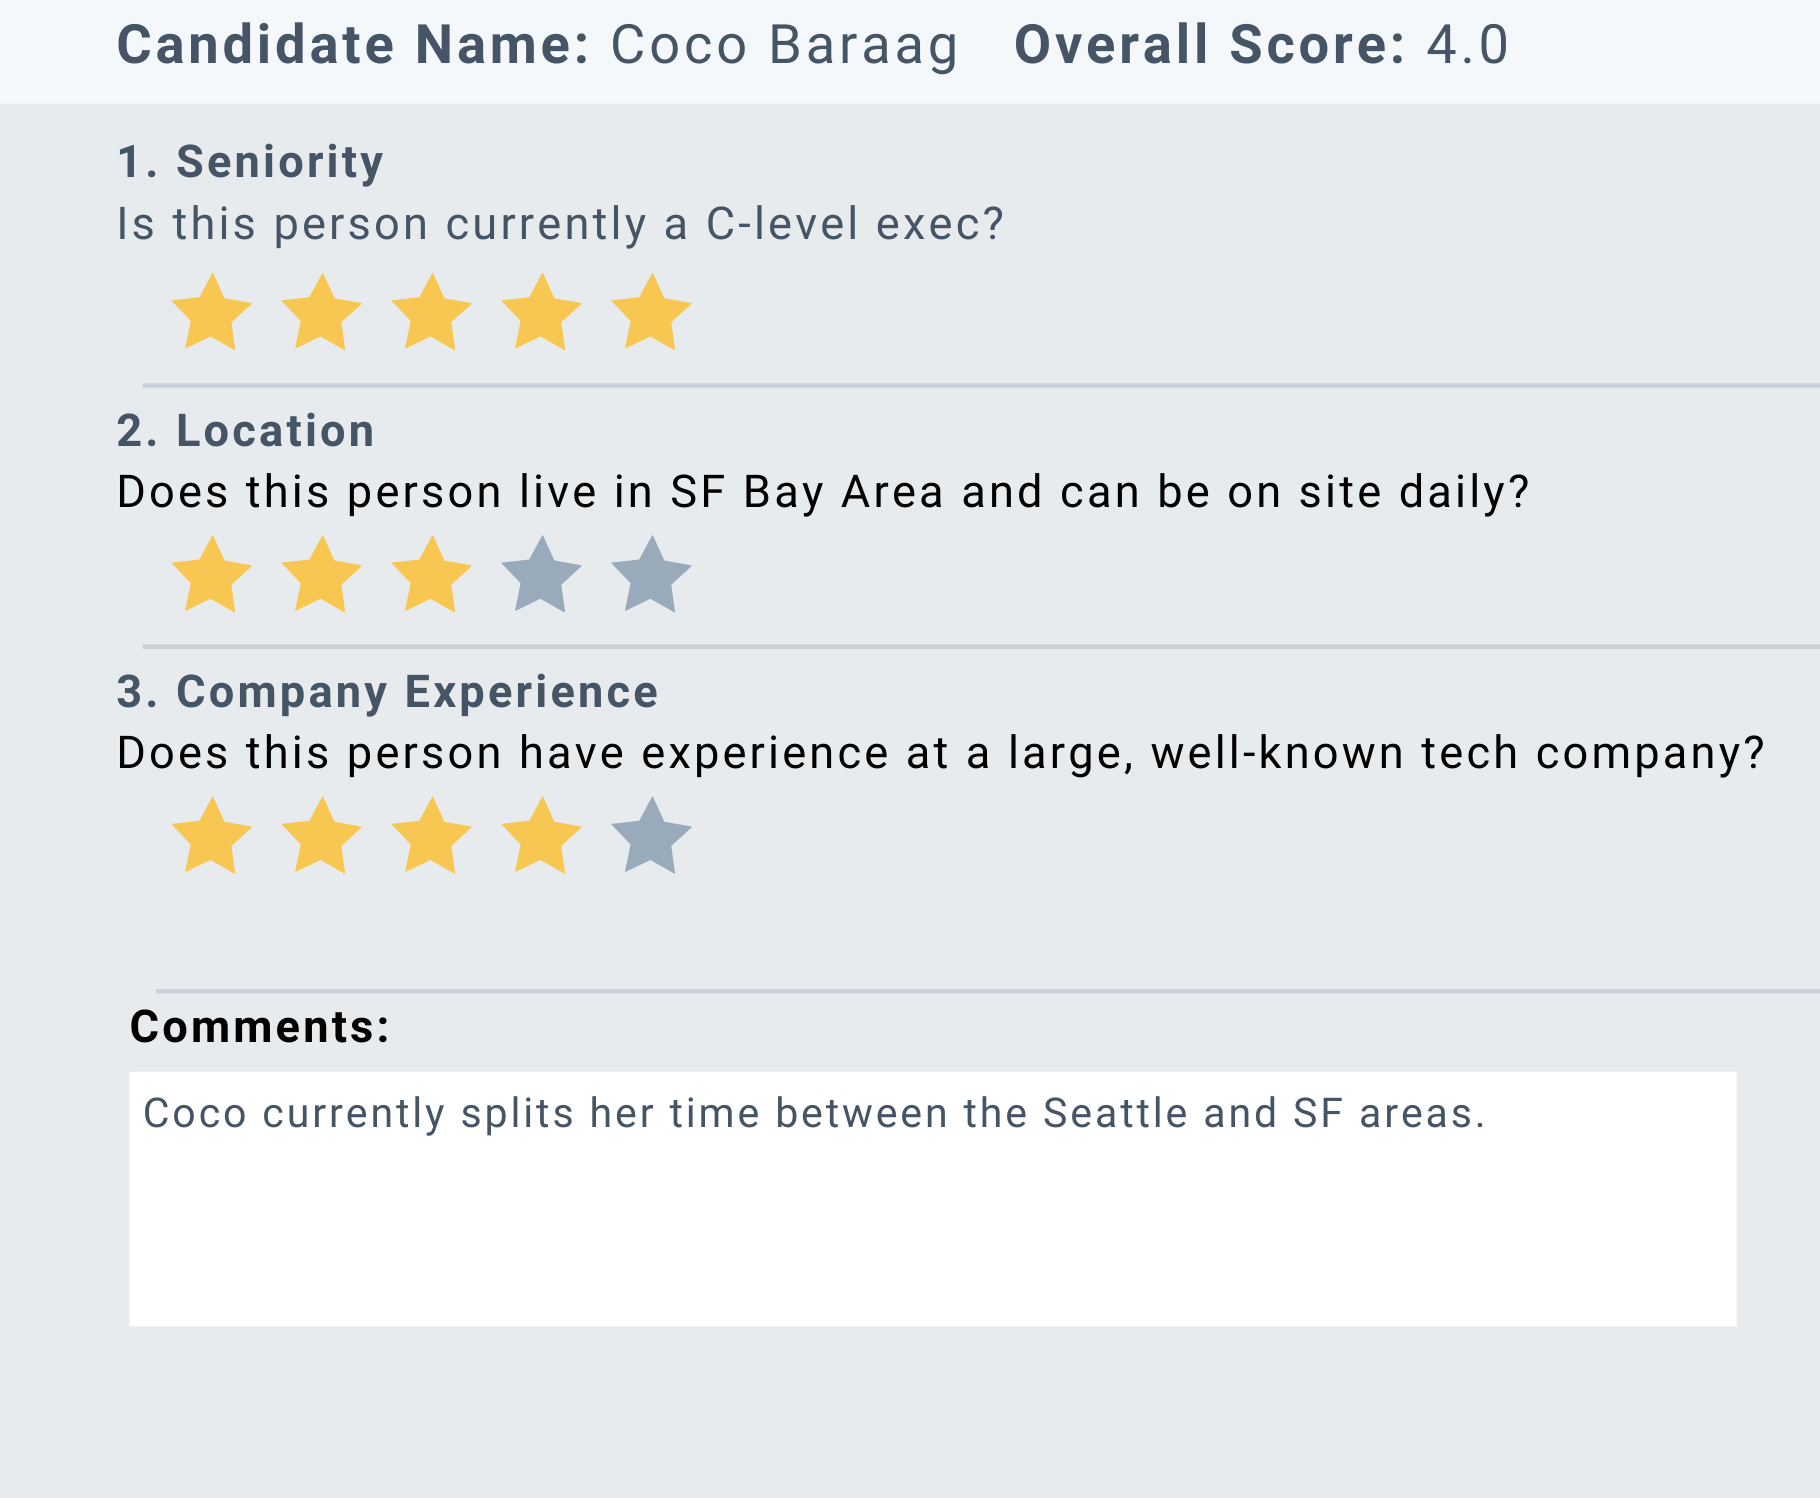Expand the Company Experience section

click(x=387, y=690)
